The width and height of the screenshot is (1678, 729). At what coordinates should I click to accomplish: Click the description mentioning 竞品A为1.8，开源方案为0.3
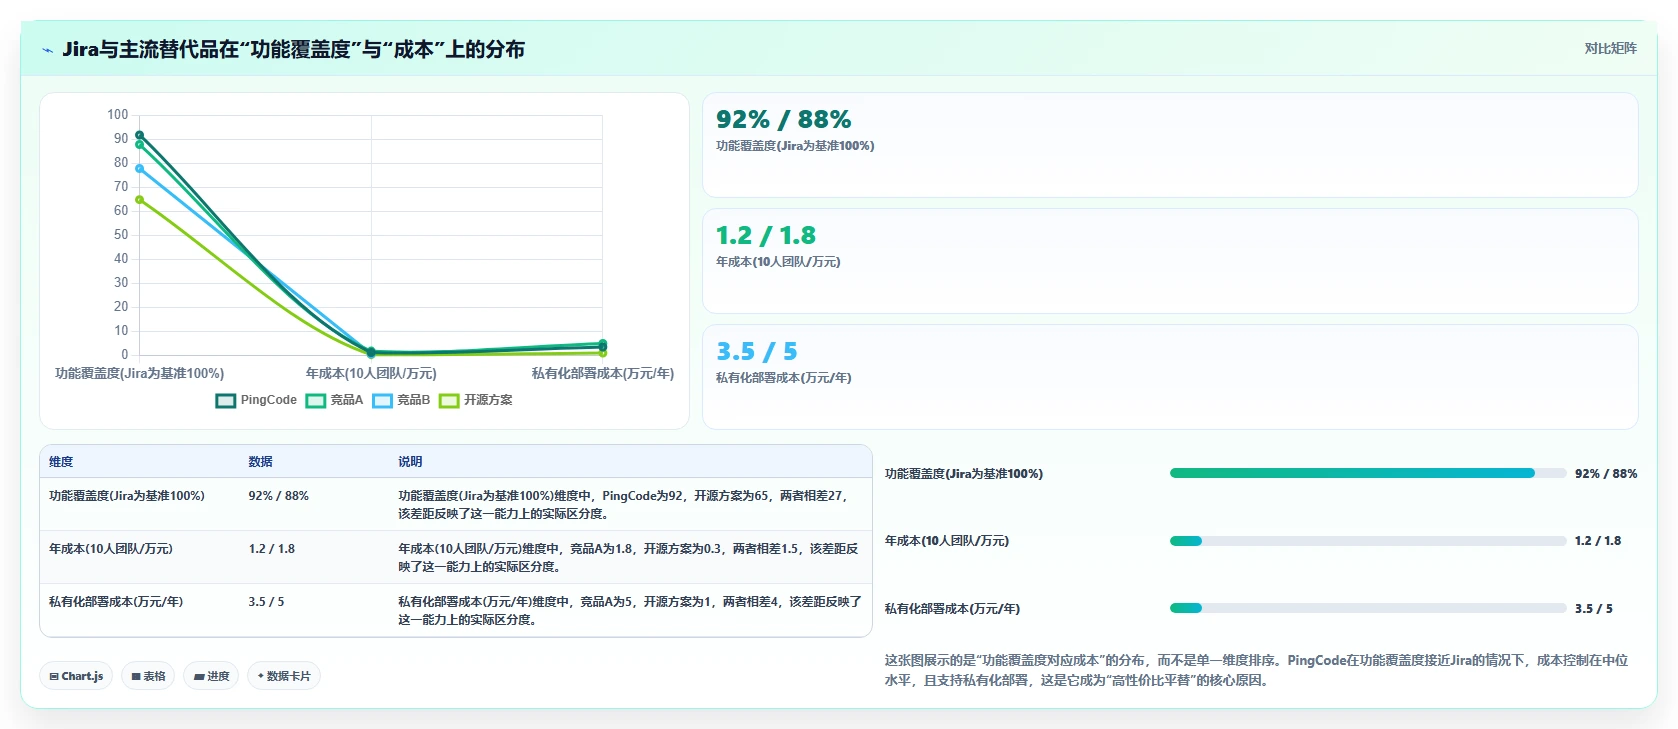pos(628,558)
